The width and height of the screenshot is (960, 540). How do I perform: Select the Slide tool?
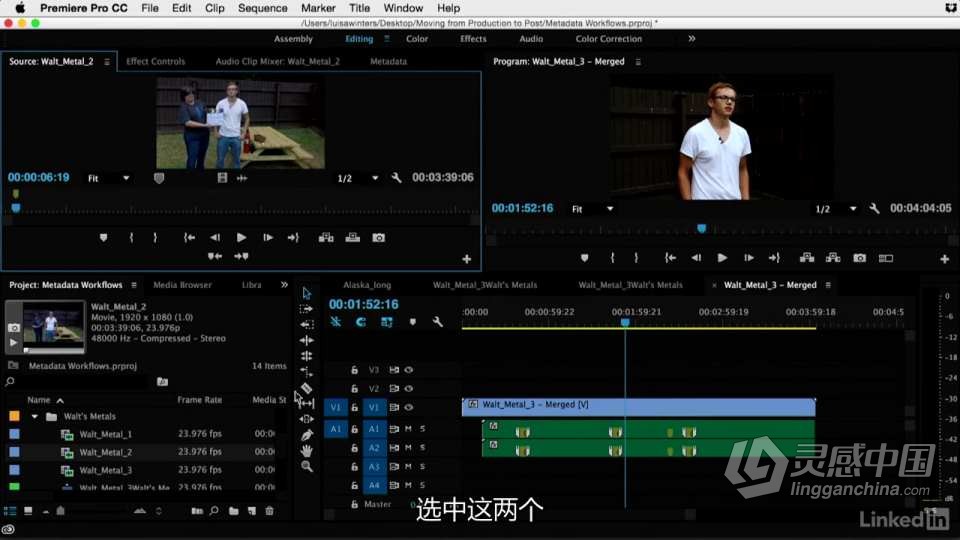pyautogui.click(x=307, y=419)
